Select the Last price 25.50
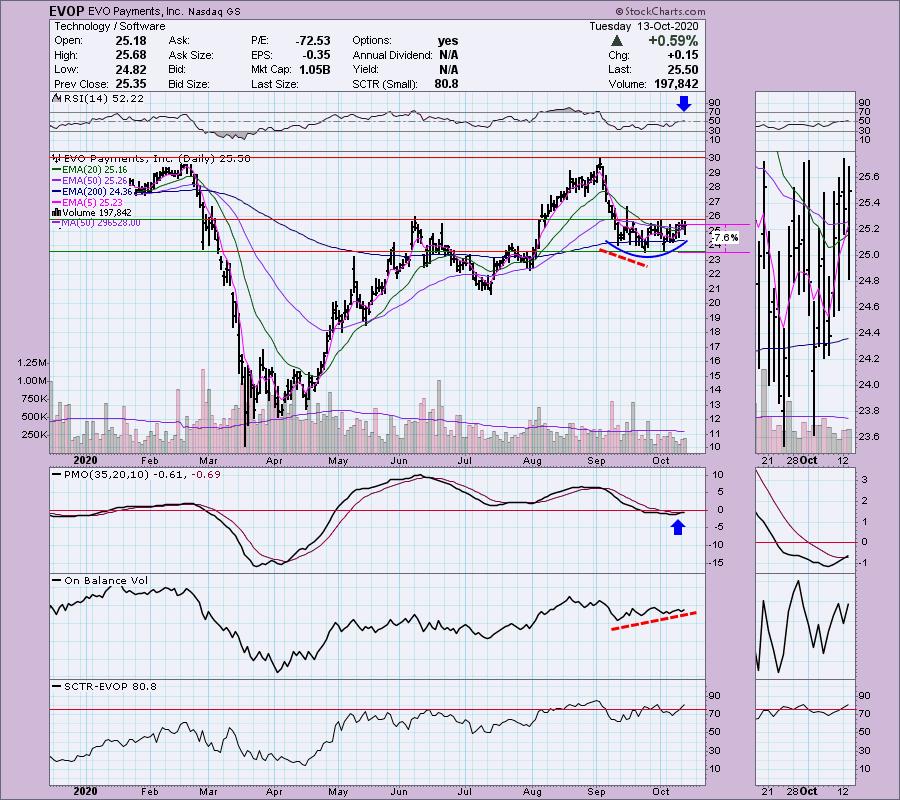Image resolution: width=900 pixels, height=800 pixels. pos(682,69)
